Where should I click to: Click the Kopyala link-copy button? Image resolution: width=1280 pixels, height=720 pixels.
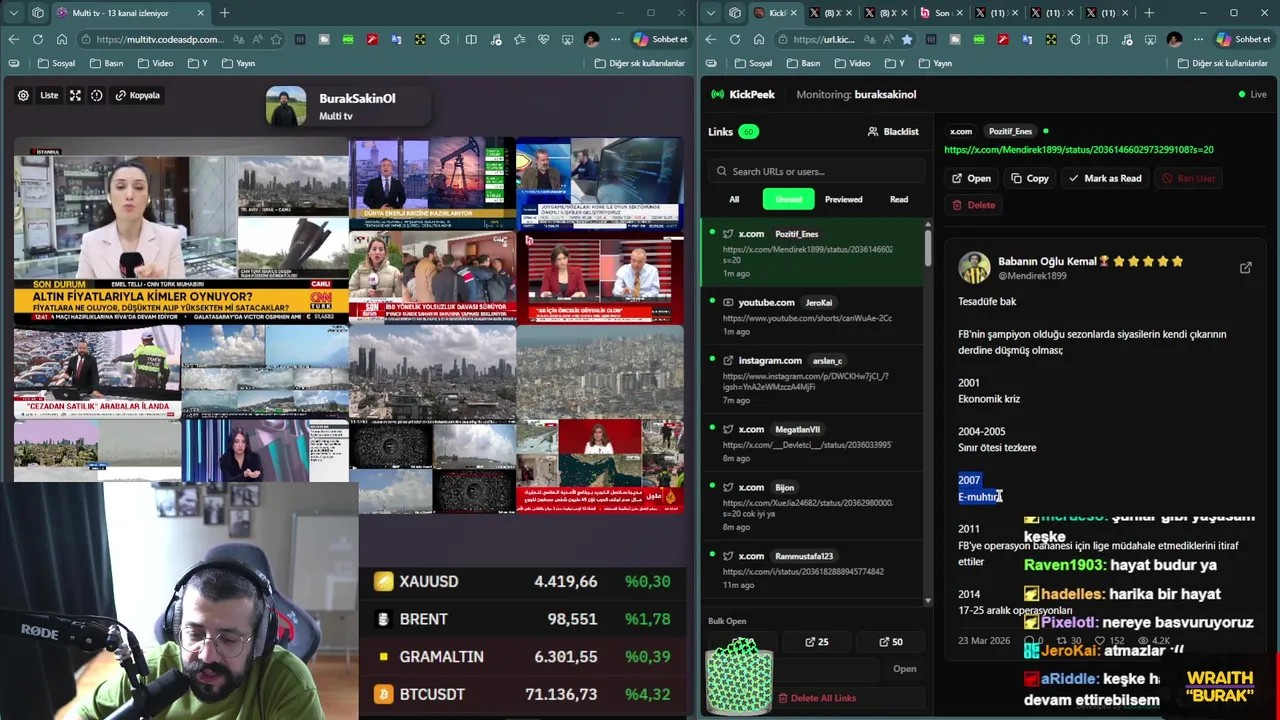click(x=138, y=95)
